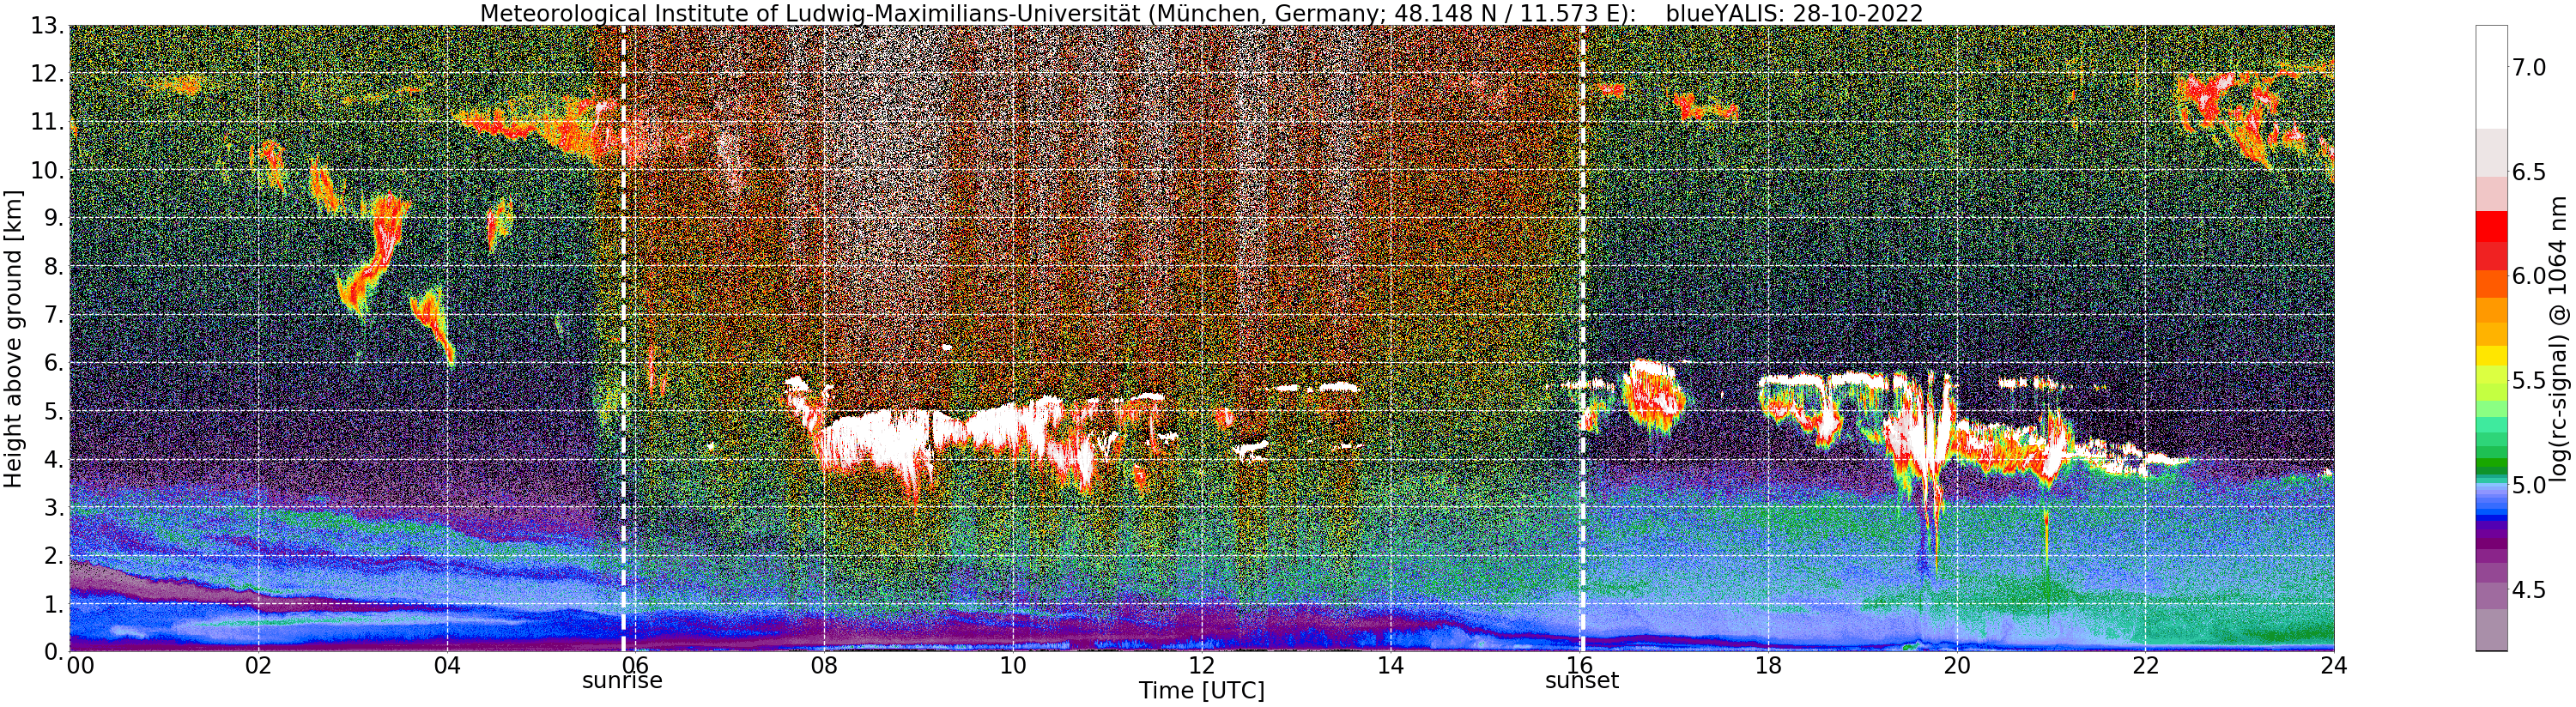2576x707 pixels.
Task: Click the time axis tick label 20
Action: click(x=1957, y=665)
